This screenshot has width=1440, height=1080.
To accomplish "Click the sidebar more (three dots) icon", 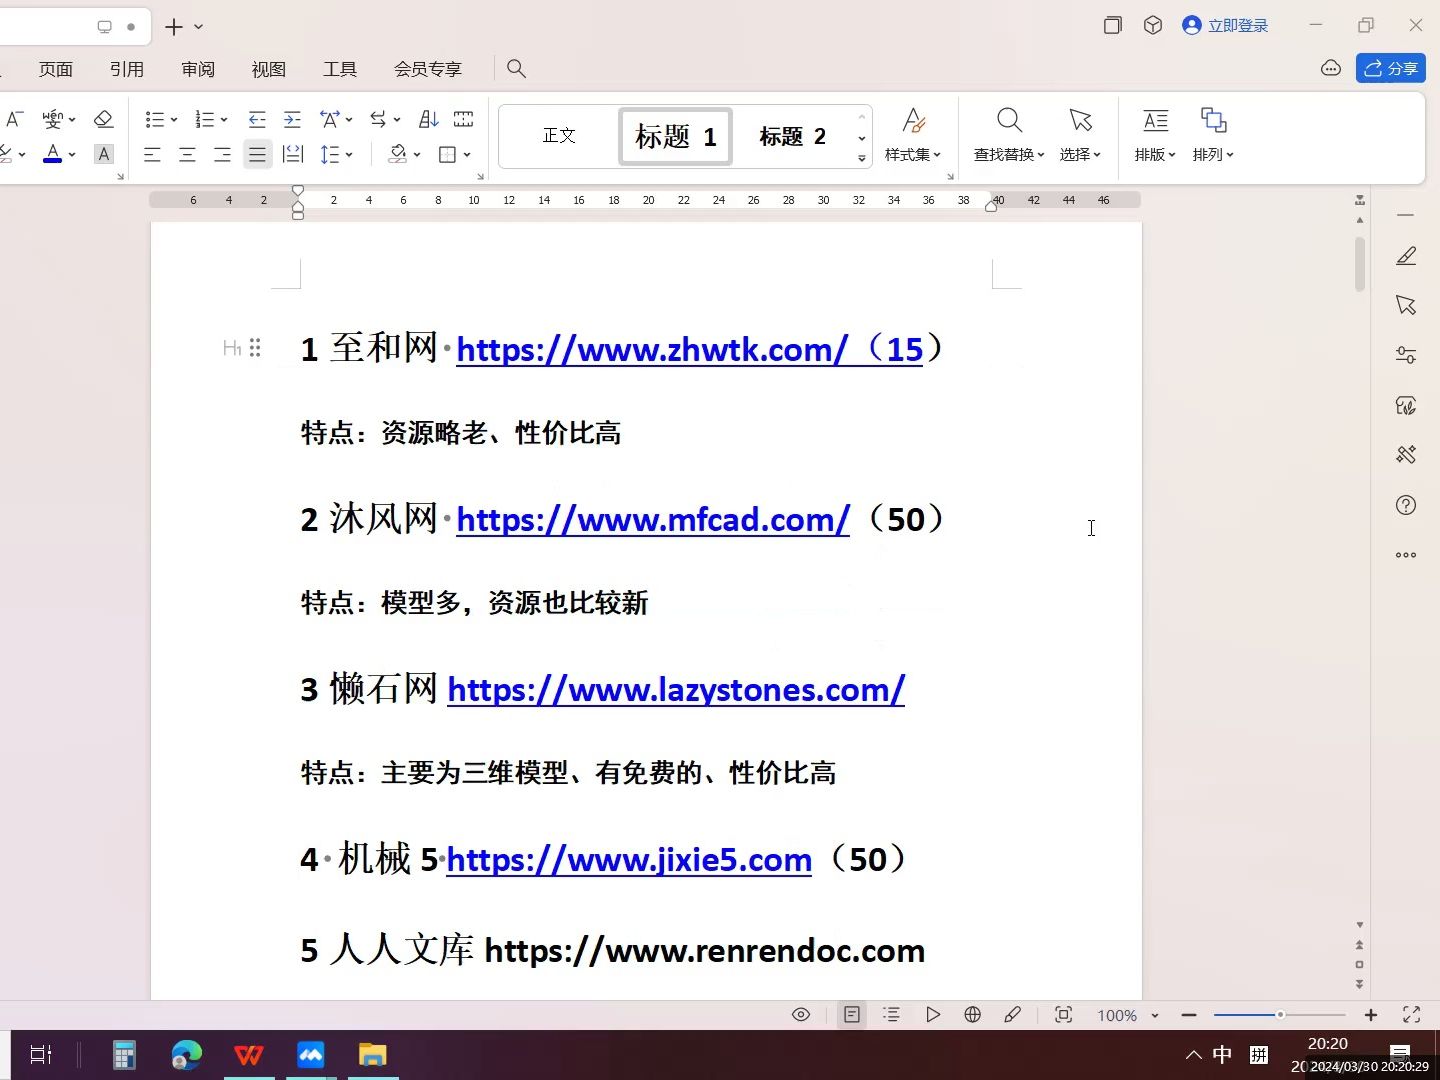I will pos(1406,555).
